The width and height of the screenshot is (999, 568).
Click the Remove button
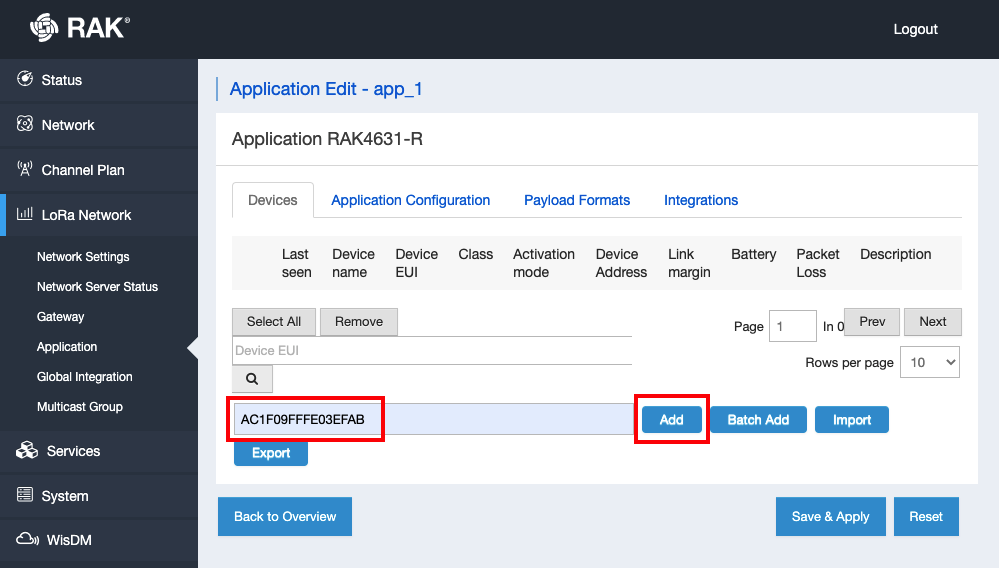point(359,322)
